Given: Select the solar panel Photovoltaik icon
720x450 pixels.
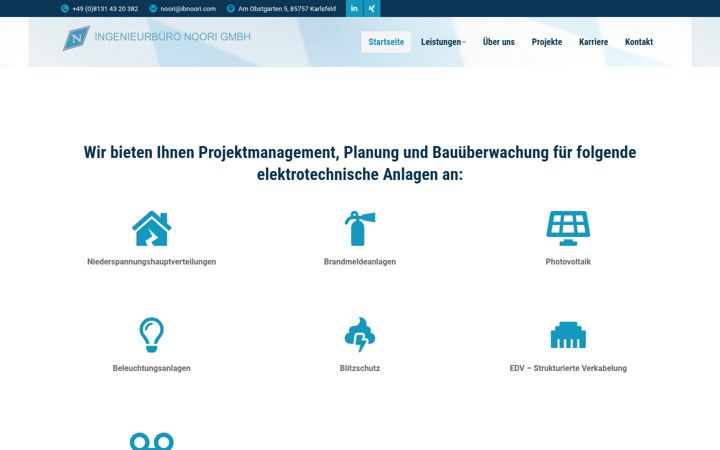Looking at the screenshot, I should point(568,228).
